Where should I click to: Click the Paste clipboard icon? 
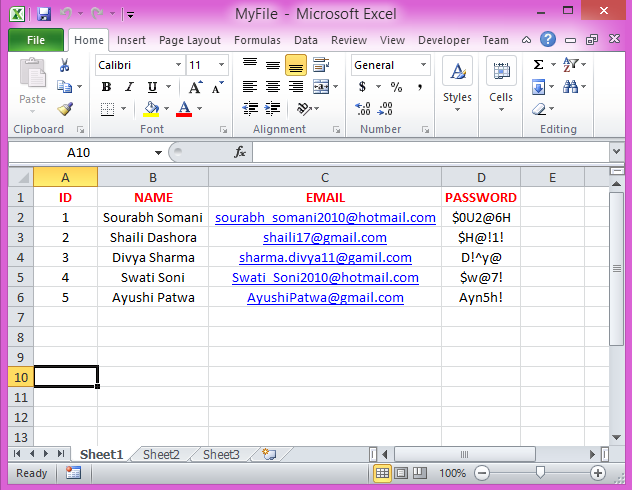coord(33,73)
